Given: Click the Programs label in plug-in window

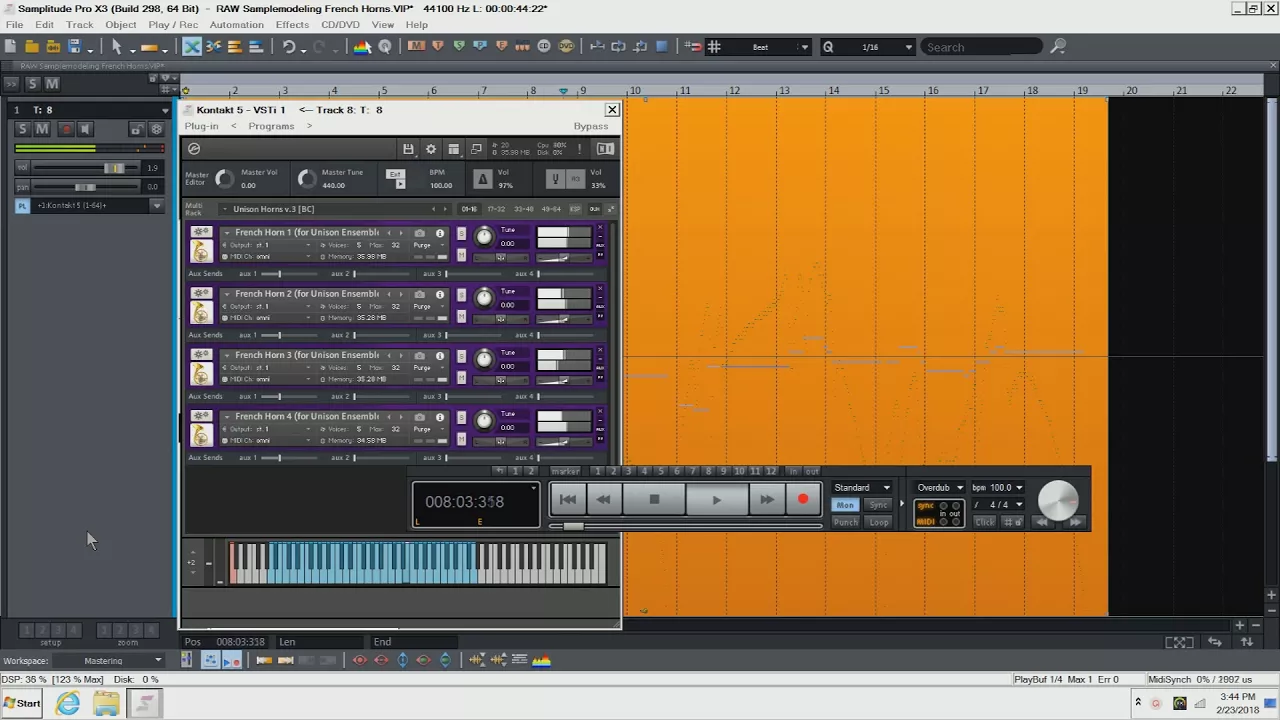Looking at the screenshot, I should pyautogui.click(x=271, y=126).
